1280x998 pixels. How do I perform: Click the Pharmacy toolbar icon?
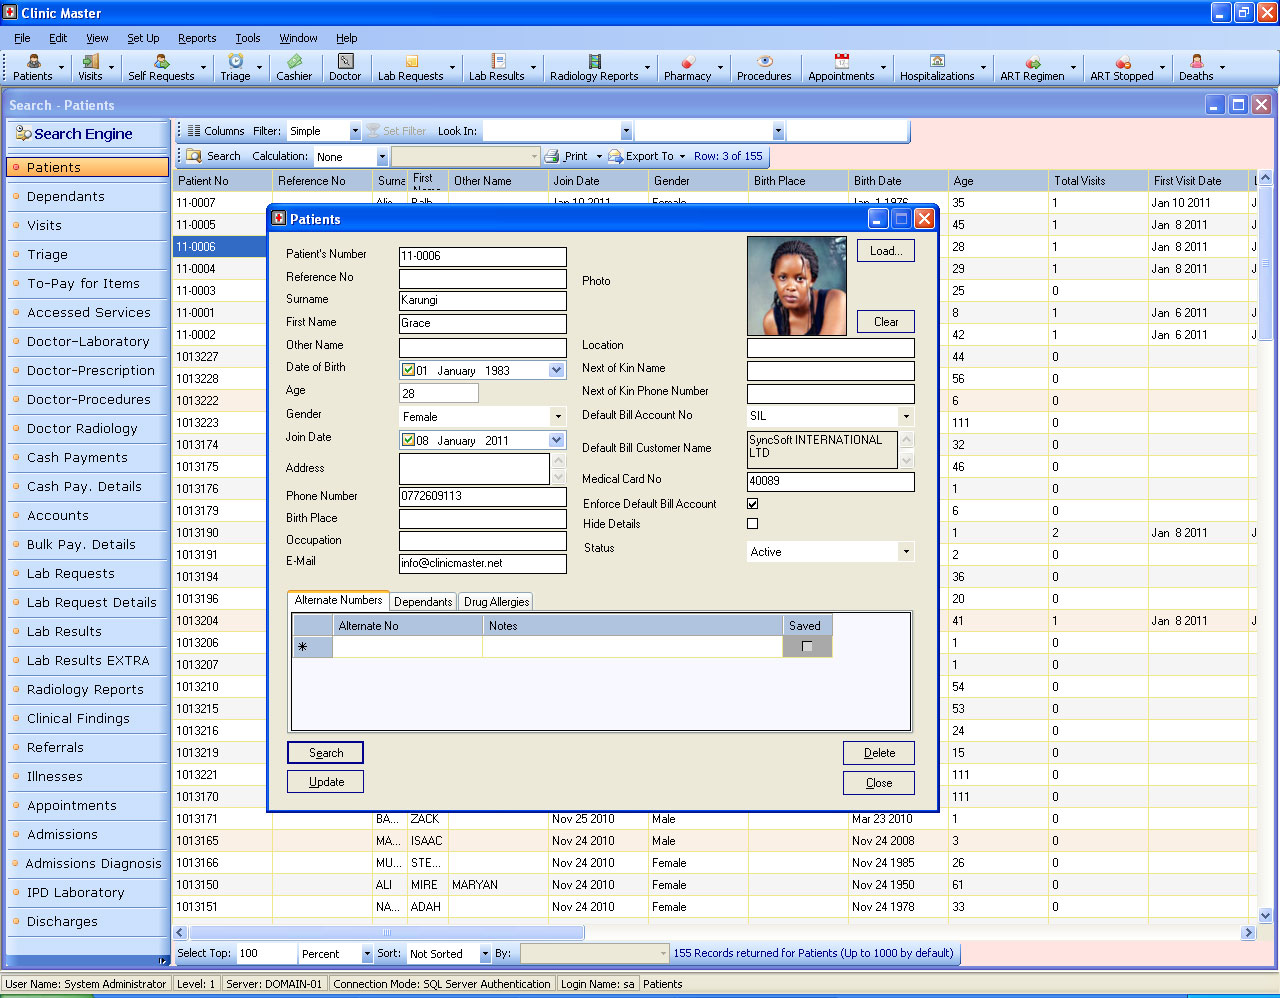[x=687, y=67]
